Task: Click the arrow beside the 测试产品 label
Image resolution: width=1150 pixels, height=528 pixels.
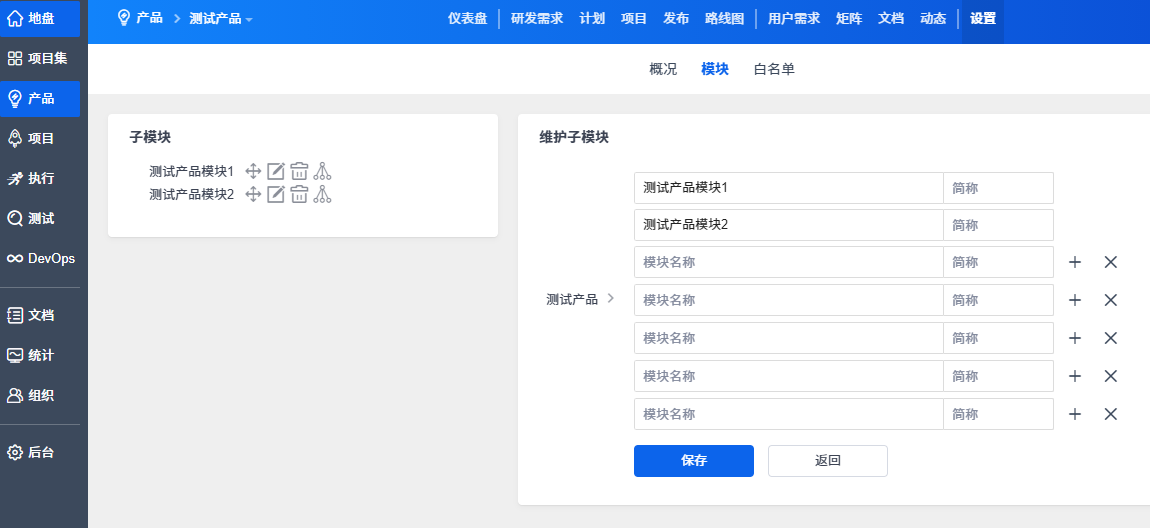Action: (x=611, y=298)
